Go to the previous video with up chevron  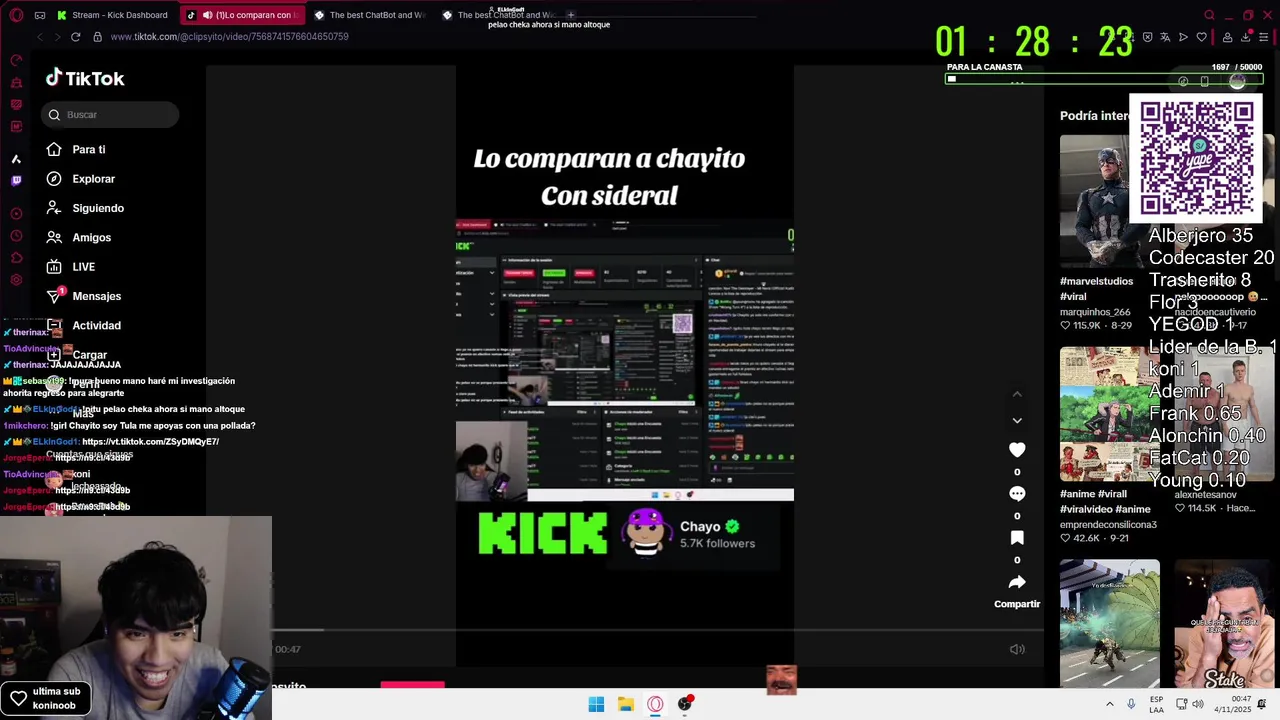click(1017, 394)
